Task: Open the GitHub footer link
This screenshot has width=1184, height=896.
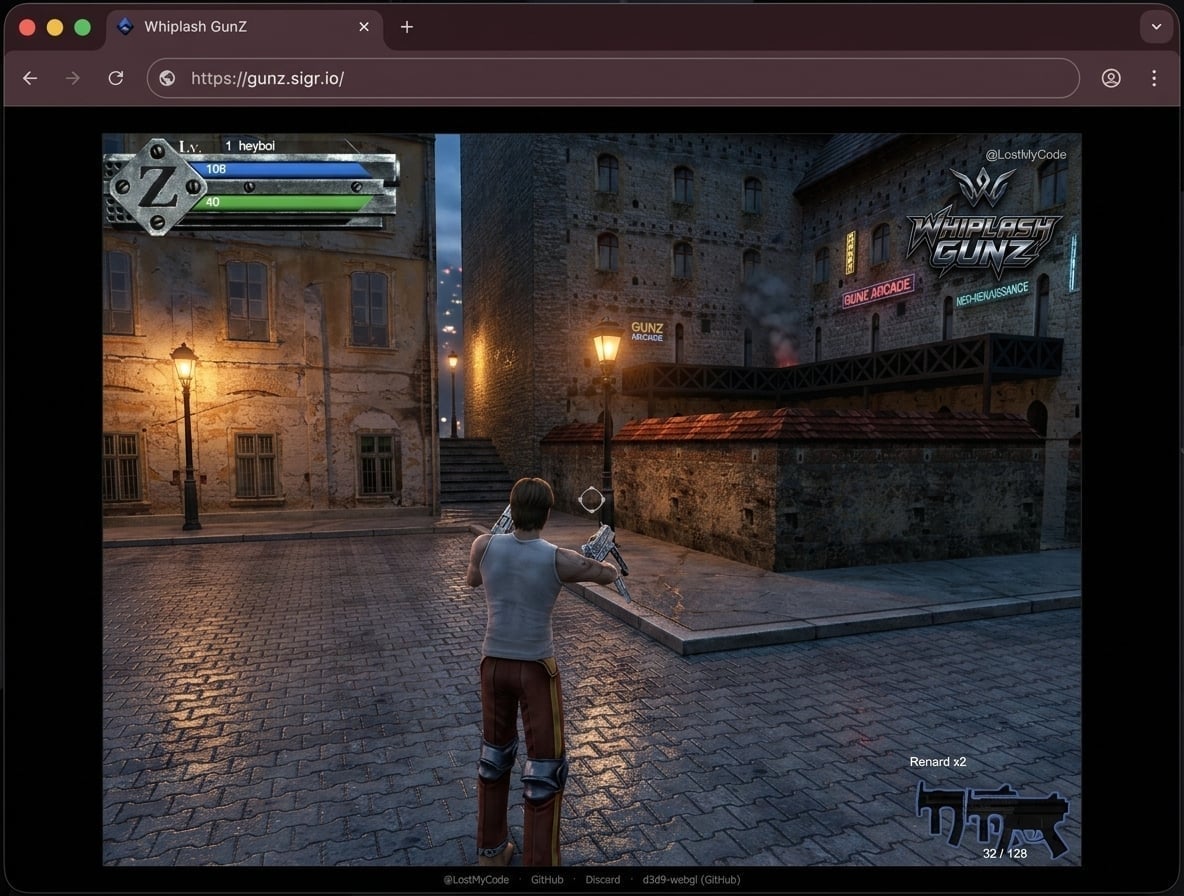Action: coord(547,879)
